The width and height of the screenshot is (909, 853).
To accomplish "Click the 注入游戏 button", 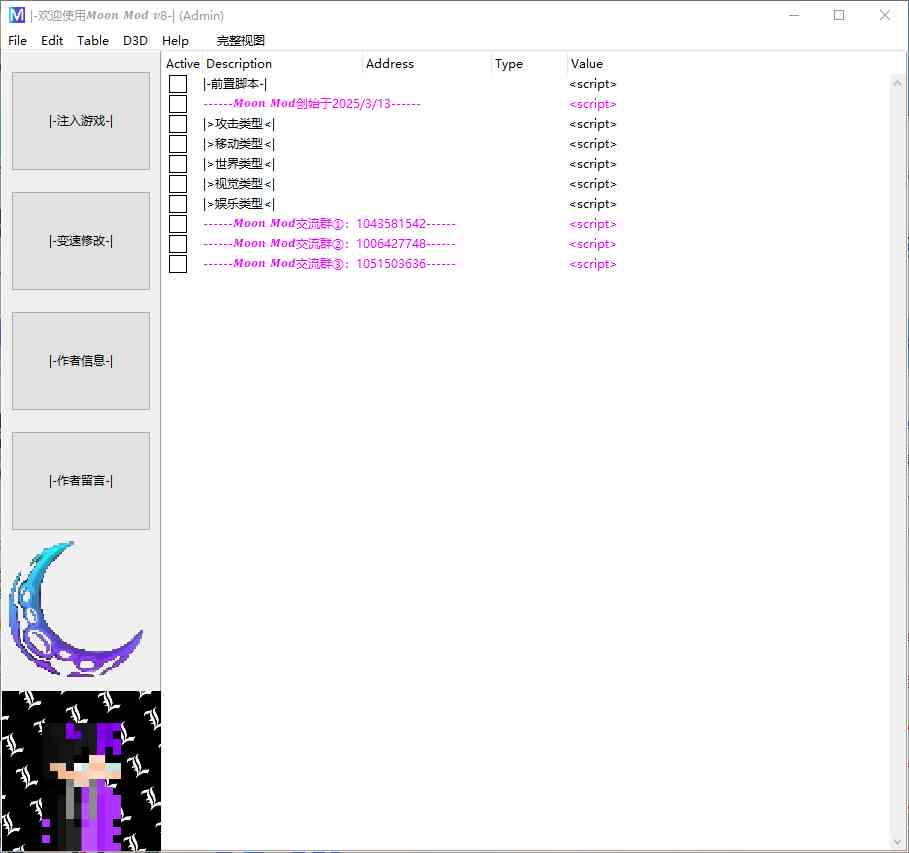I will [81, 121].
